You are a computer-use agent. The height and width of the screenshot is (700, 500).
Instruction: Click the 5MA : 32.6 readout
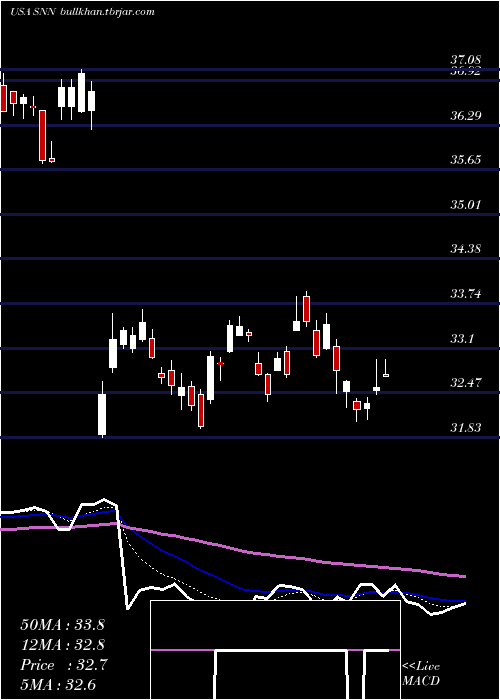[58, 685]
